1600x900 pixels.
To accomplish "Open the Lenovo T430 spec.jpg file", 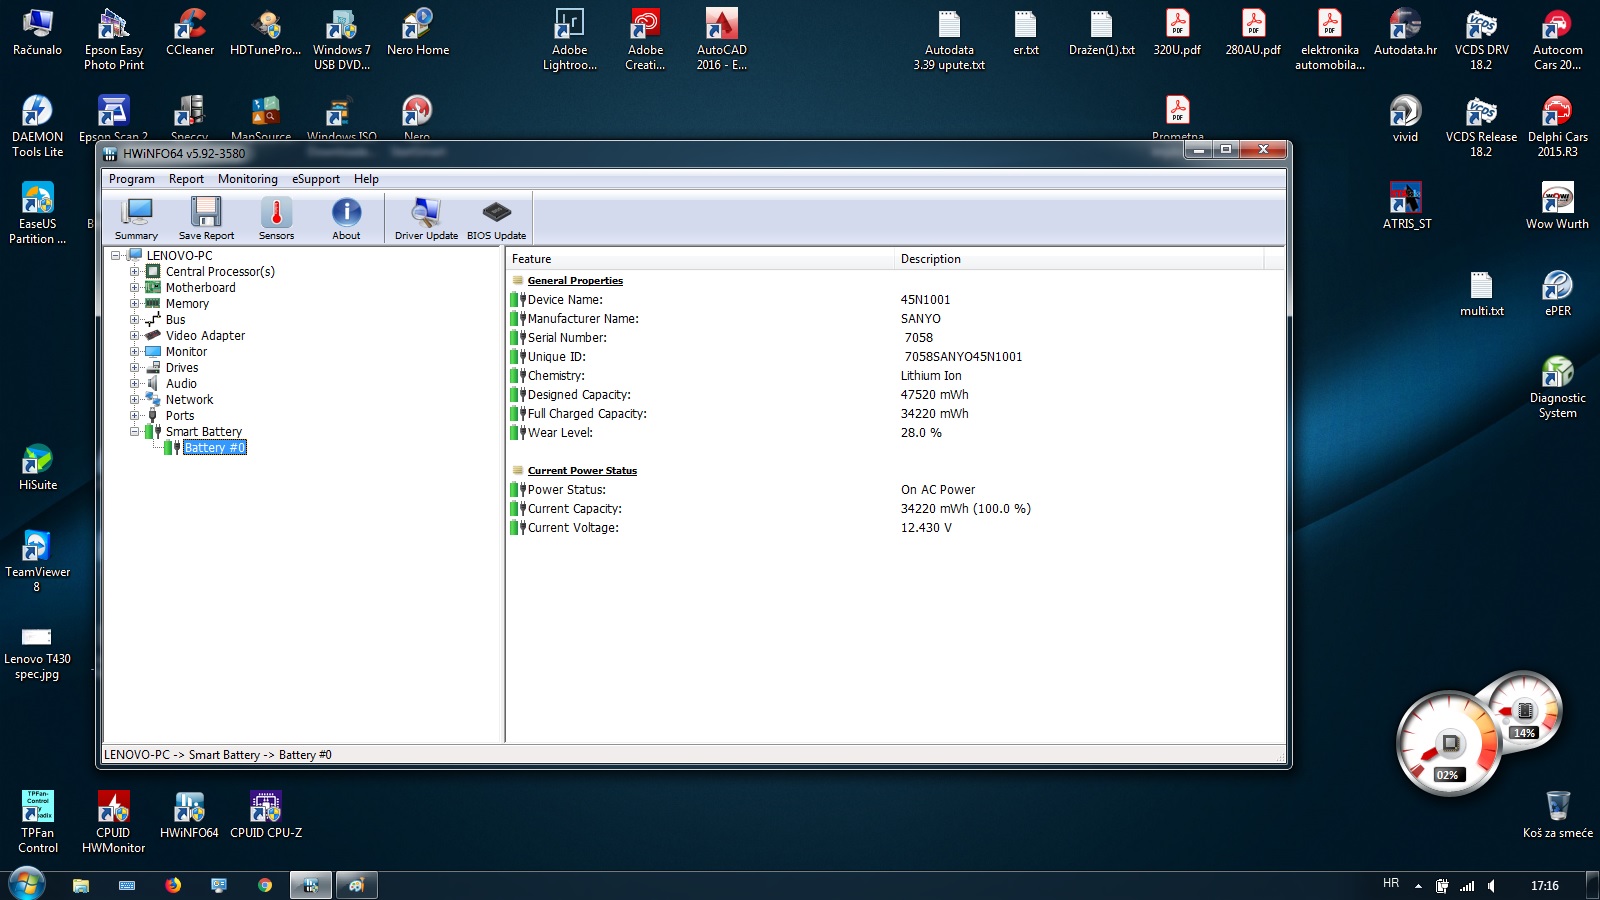I will pyautogui.click(x=37, y=652).
